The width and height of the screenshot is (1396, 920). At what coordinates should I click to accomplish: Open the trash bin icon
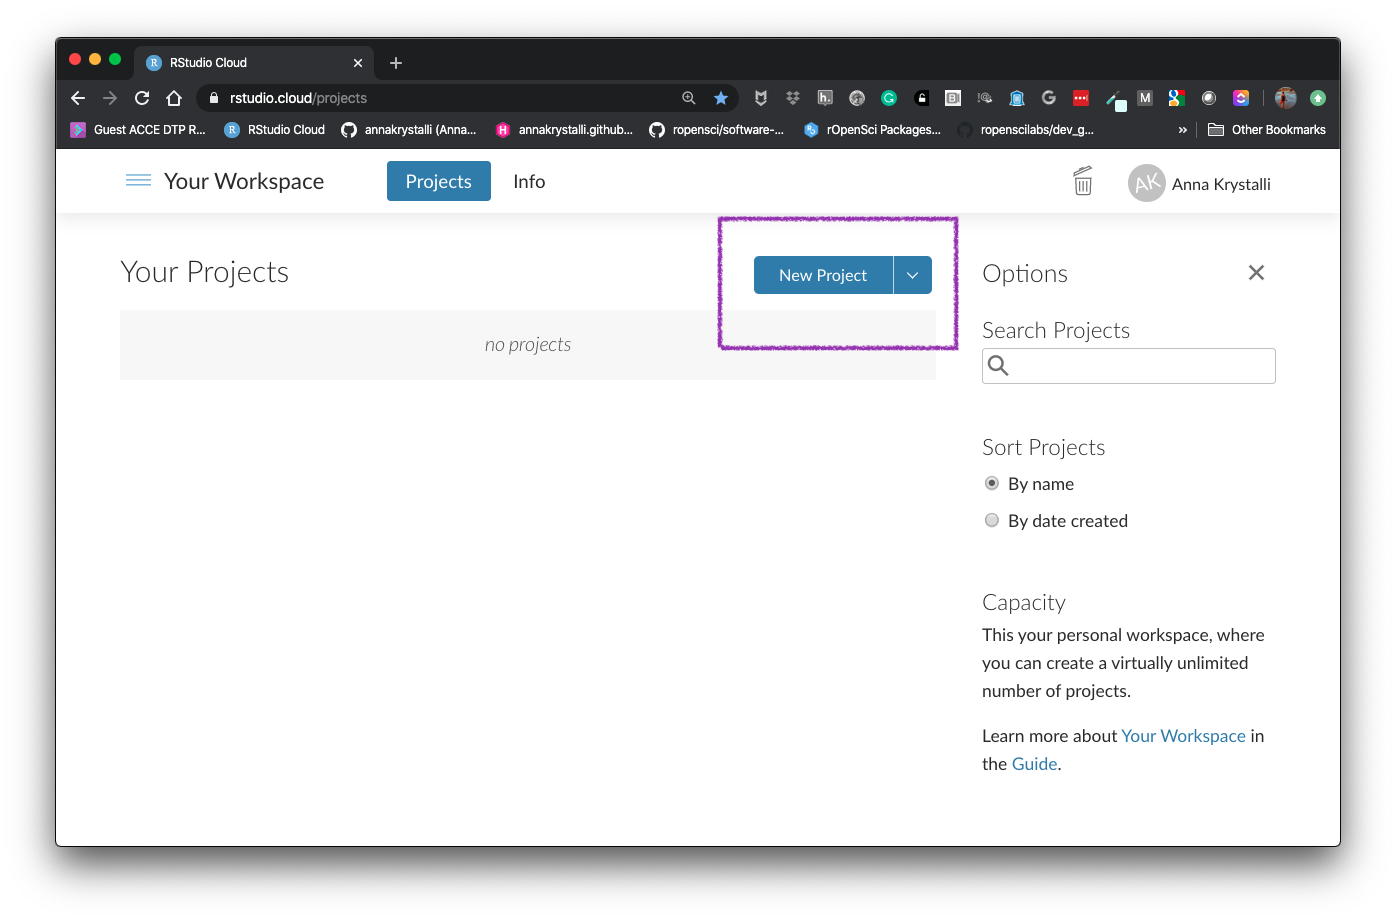click(x=1083, y=181)
